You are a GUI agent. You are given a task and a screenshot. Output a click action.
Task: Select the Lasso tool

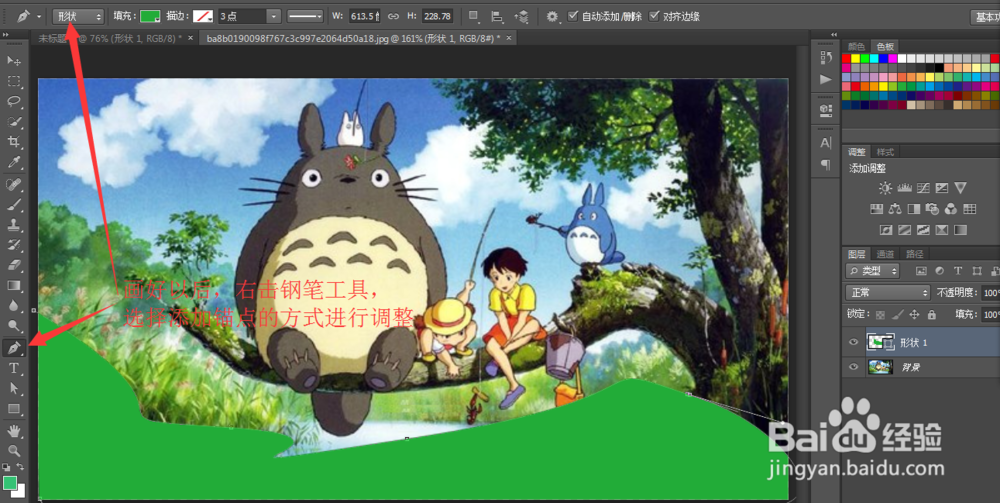tap(13, 101)
